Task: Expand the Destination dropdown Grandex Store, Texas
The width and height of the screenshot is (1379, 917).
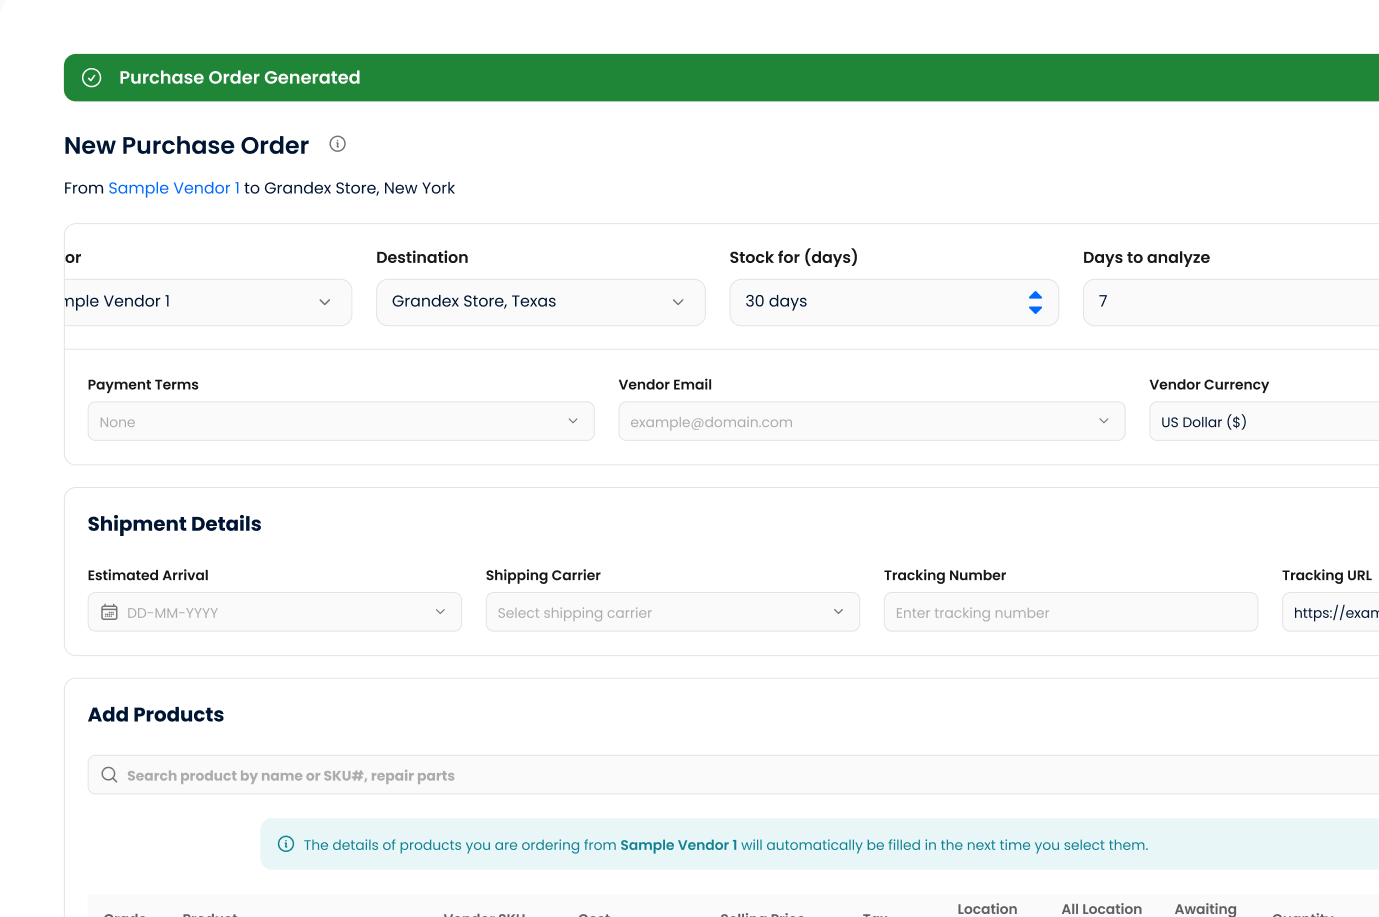Action: [x=540, y=302]
